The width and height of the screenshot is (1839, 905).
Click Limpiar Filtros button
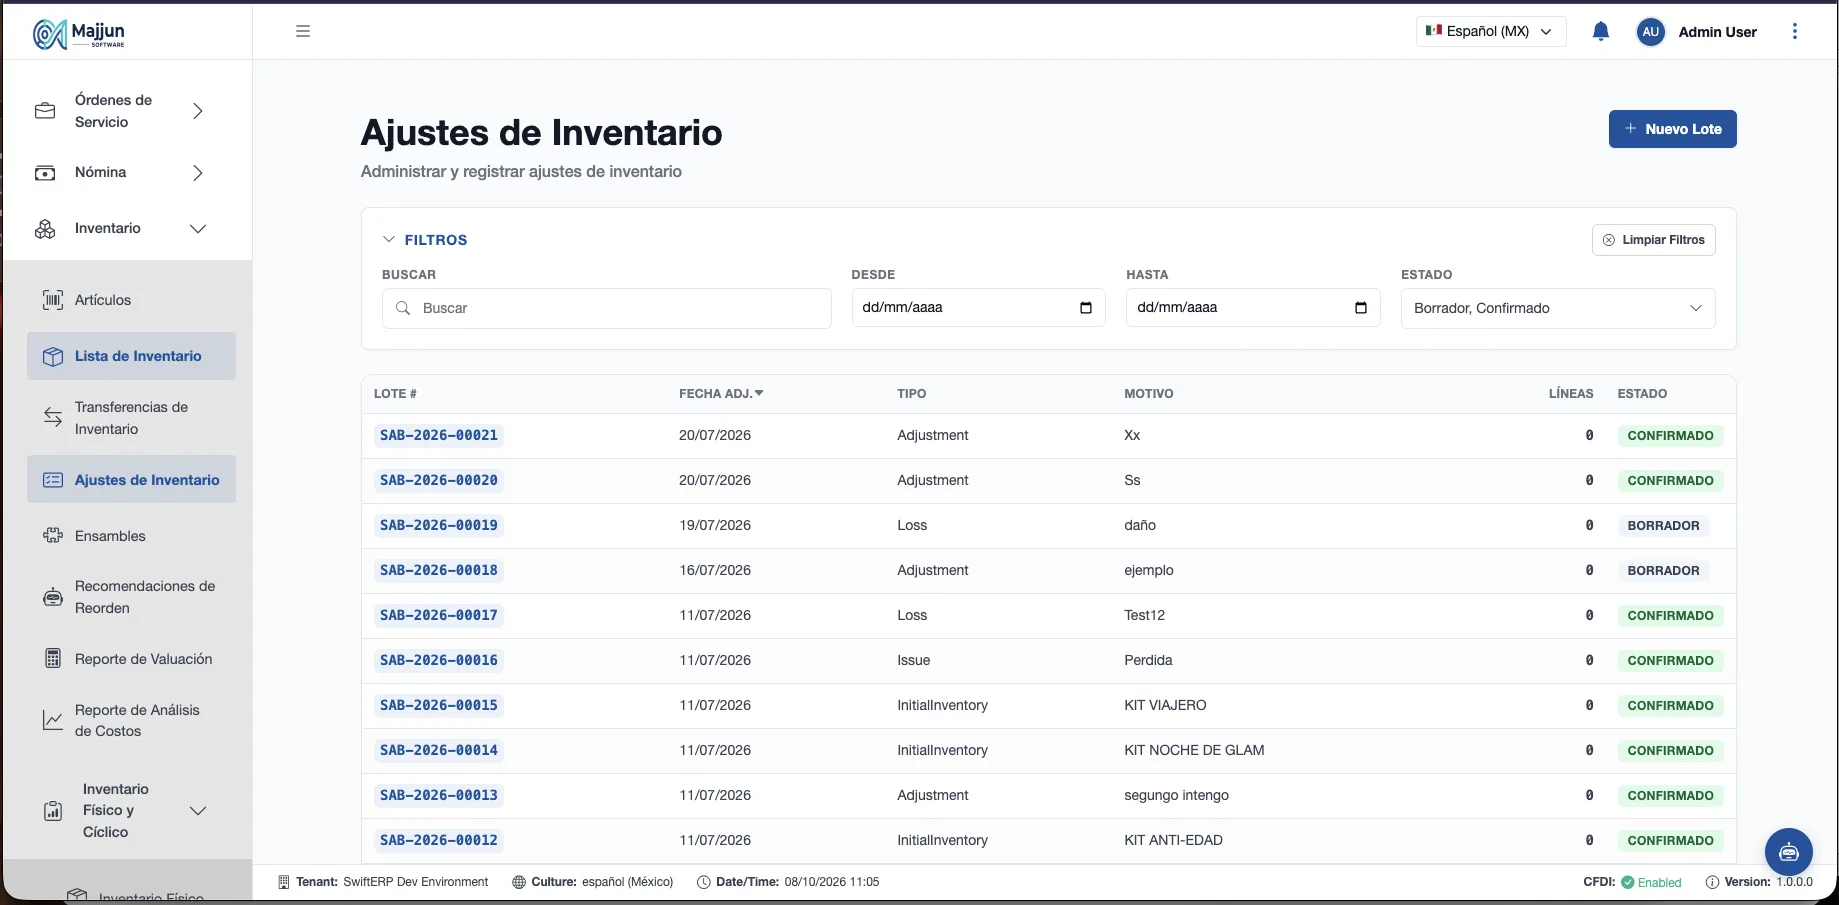click(x=1654, y=240)
